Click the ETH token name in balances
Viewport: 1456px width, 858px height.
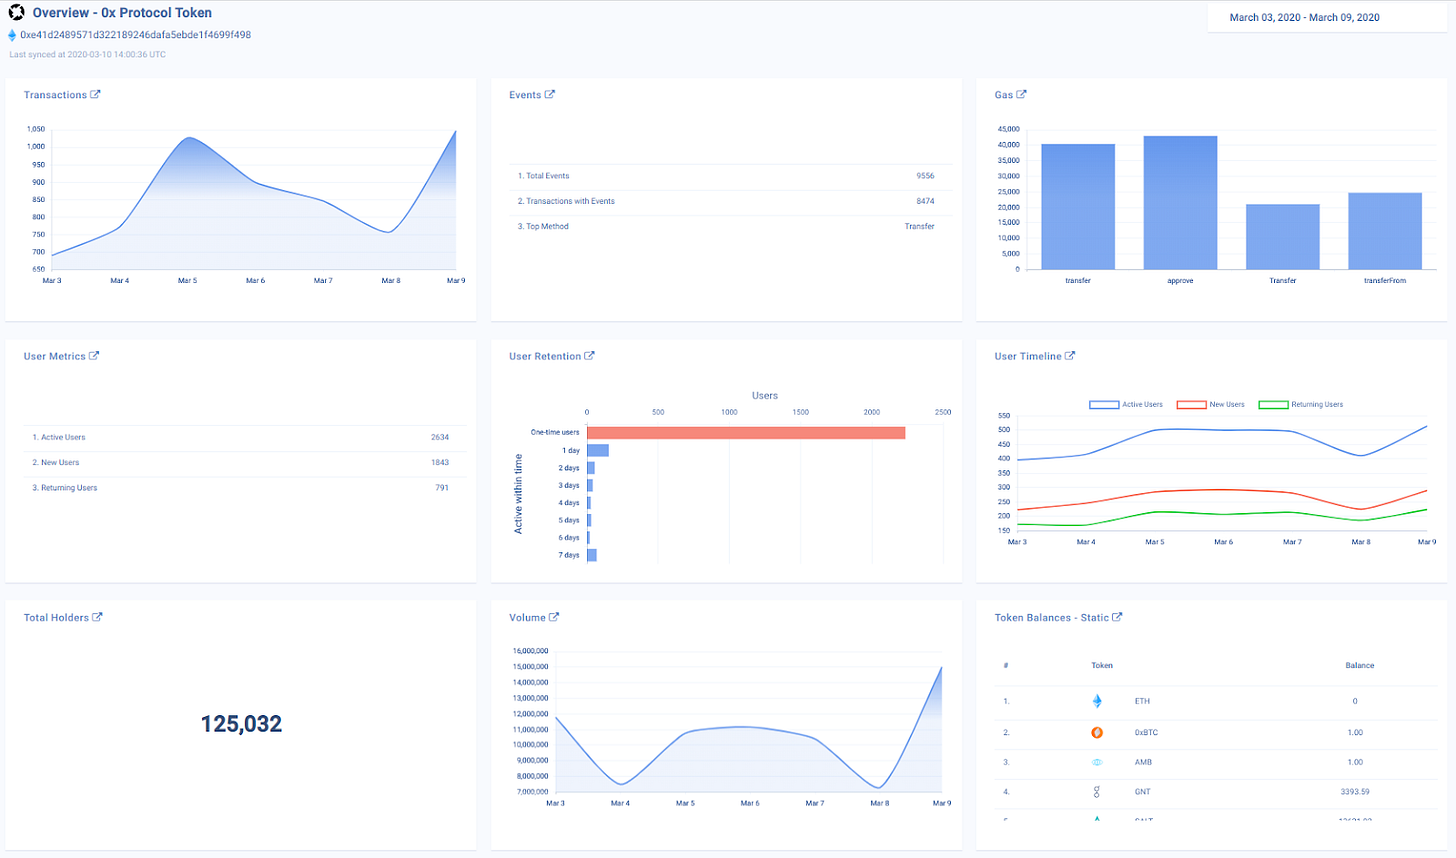pyautogui.click(x=1142, y=701)
